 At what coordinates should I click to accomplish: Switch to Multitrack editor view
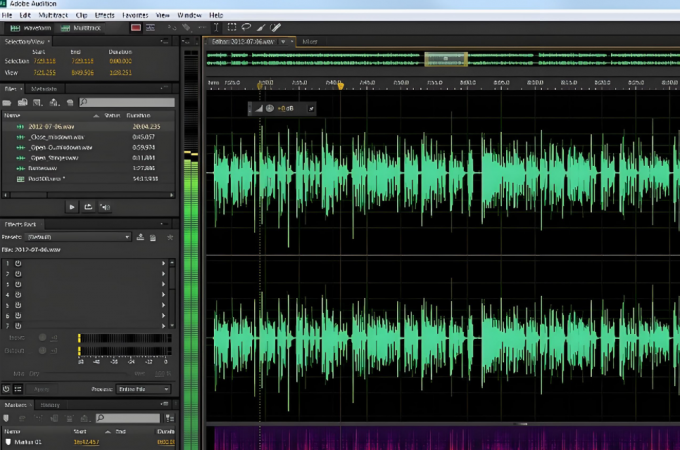(81, 28)
